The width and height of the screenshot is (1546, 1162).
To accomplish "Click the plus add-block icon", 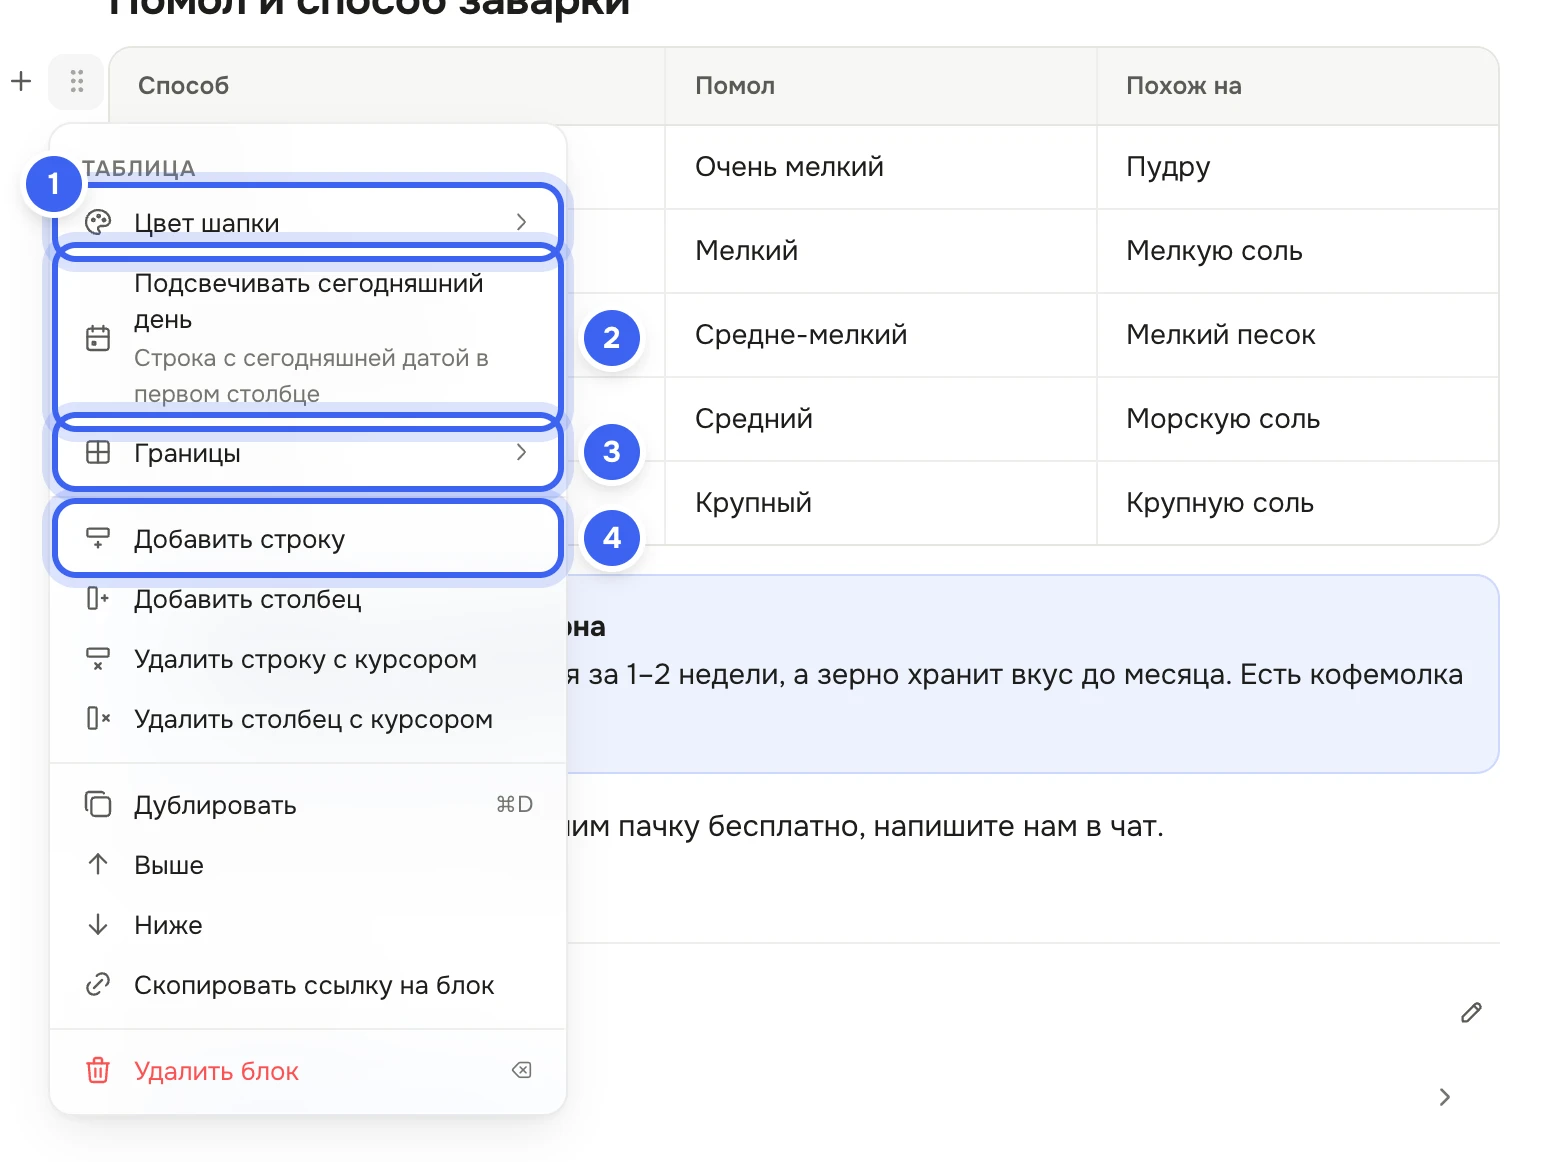I will tap(21, 81).
